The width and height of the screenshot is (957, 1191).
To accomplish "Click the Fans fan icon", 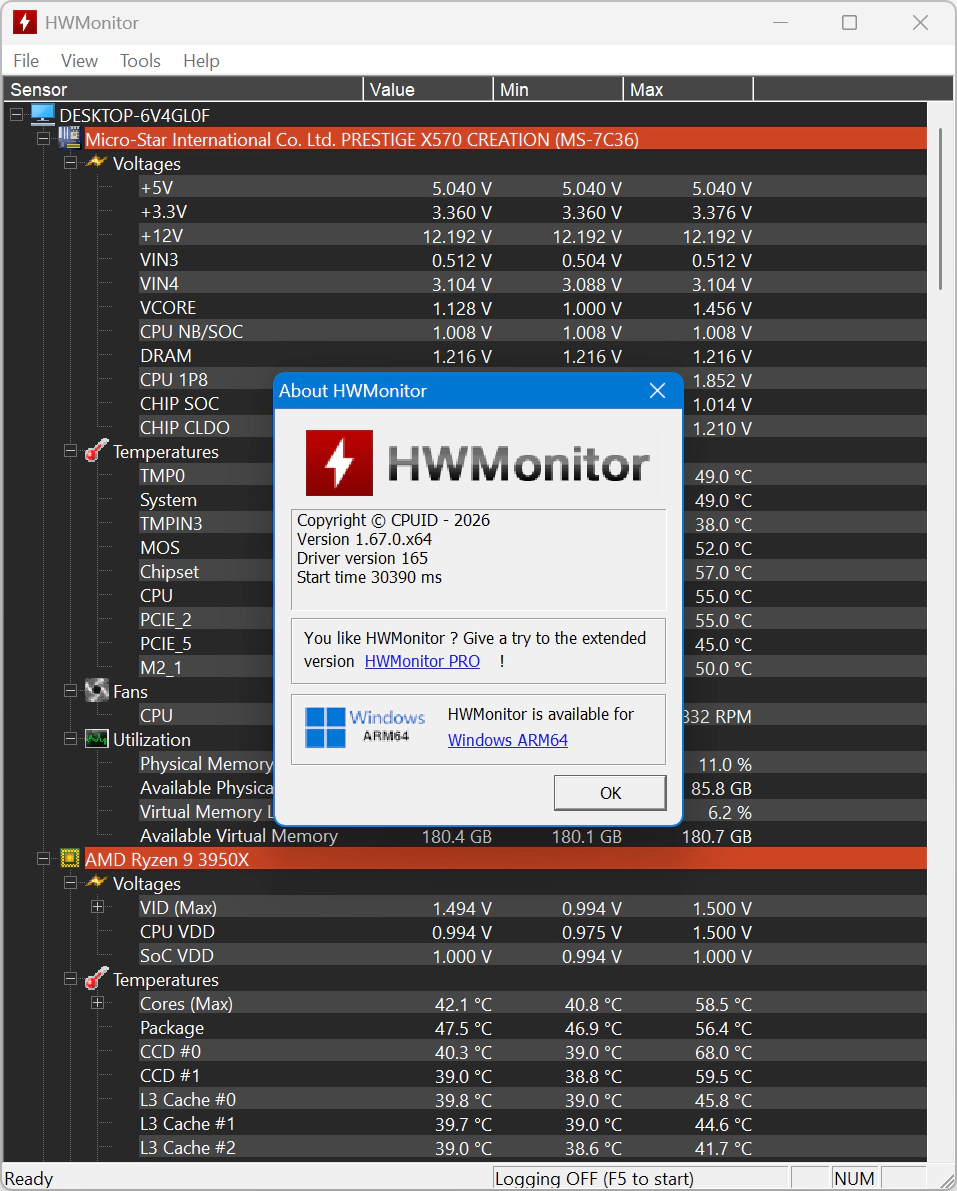I will [96, 690].
